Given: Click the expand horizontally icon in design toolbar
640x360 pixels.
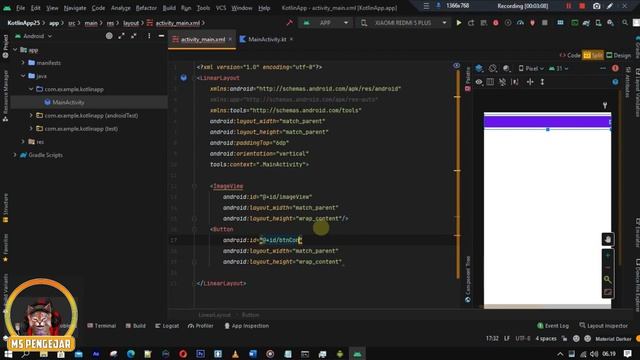Looking at the screenshot, I should tap(530, 82).
